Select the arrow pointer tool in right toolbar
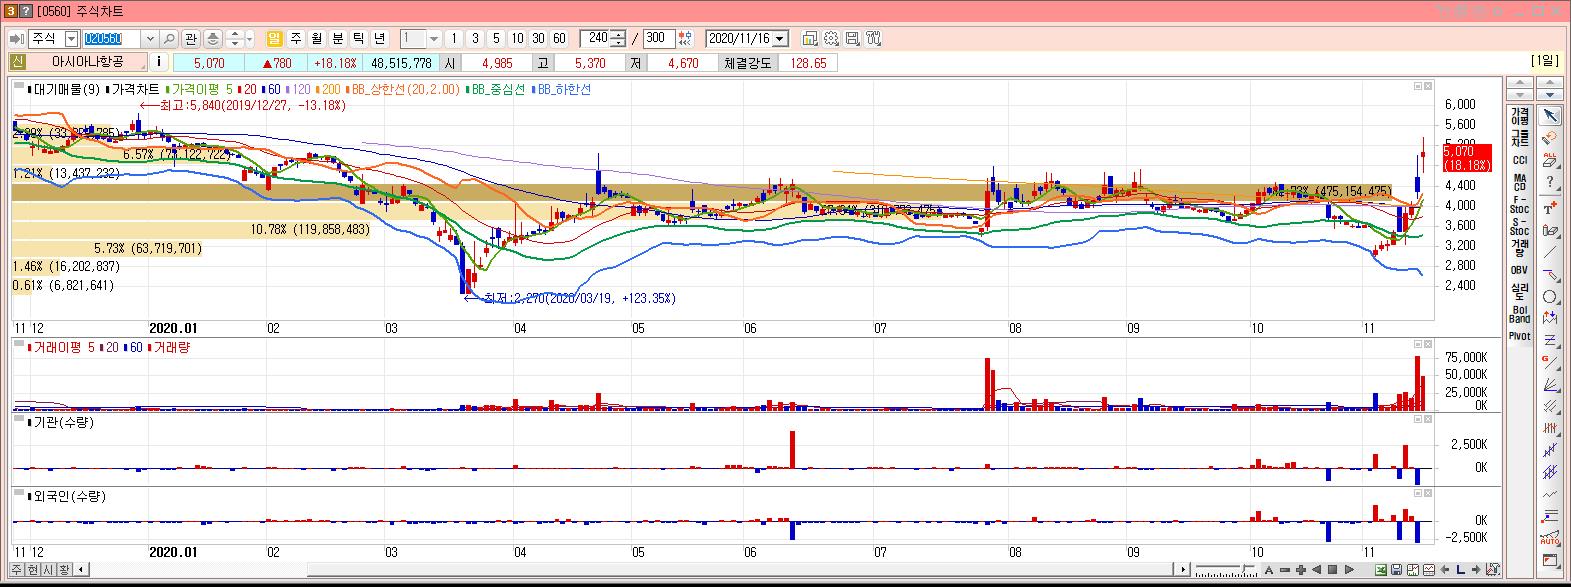Viewport: 1571px width, 587px height. tap(1549, 115)
